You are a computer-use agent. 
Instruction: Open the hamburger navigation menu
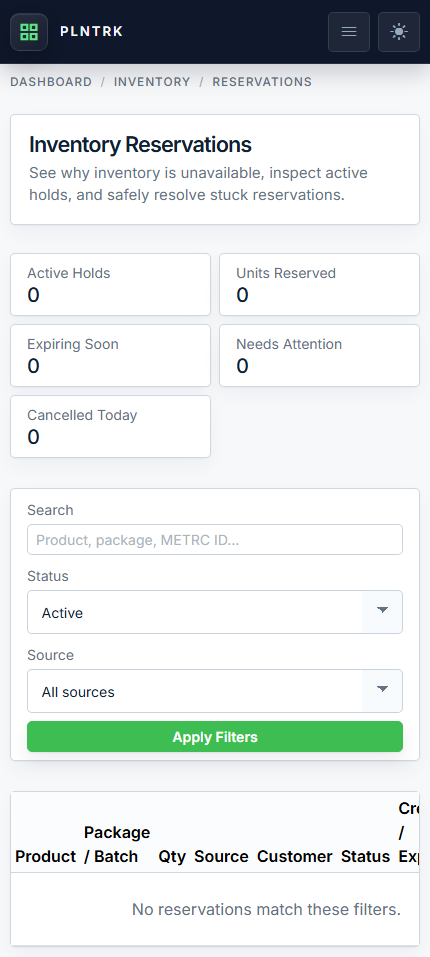(349, 32)
